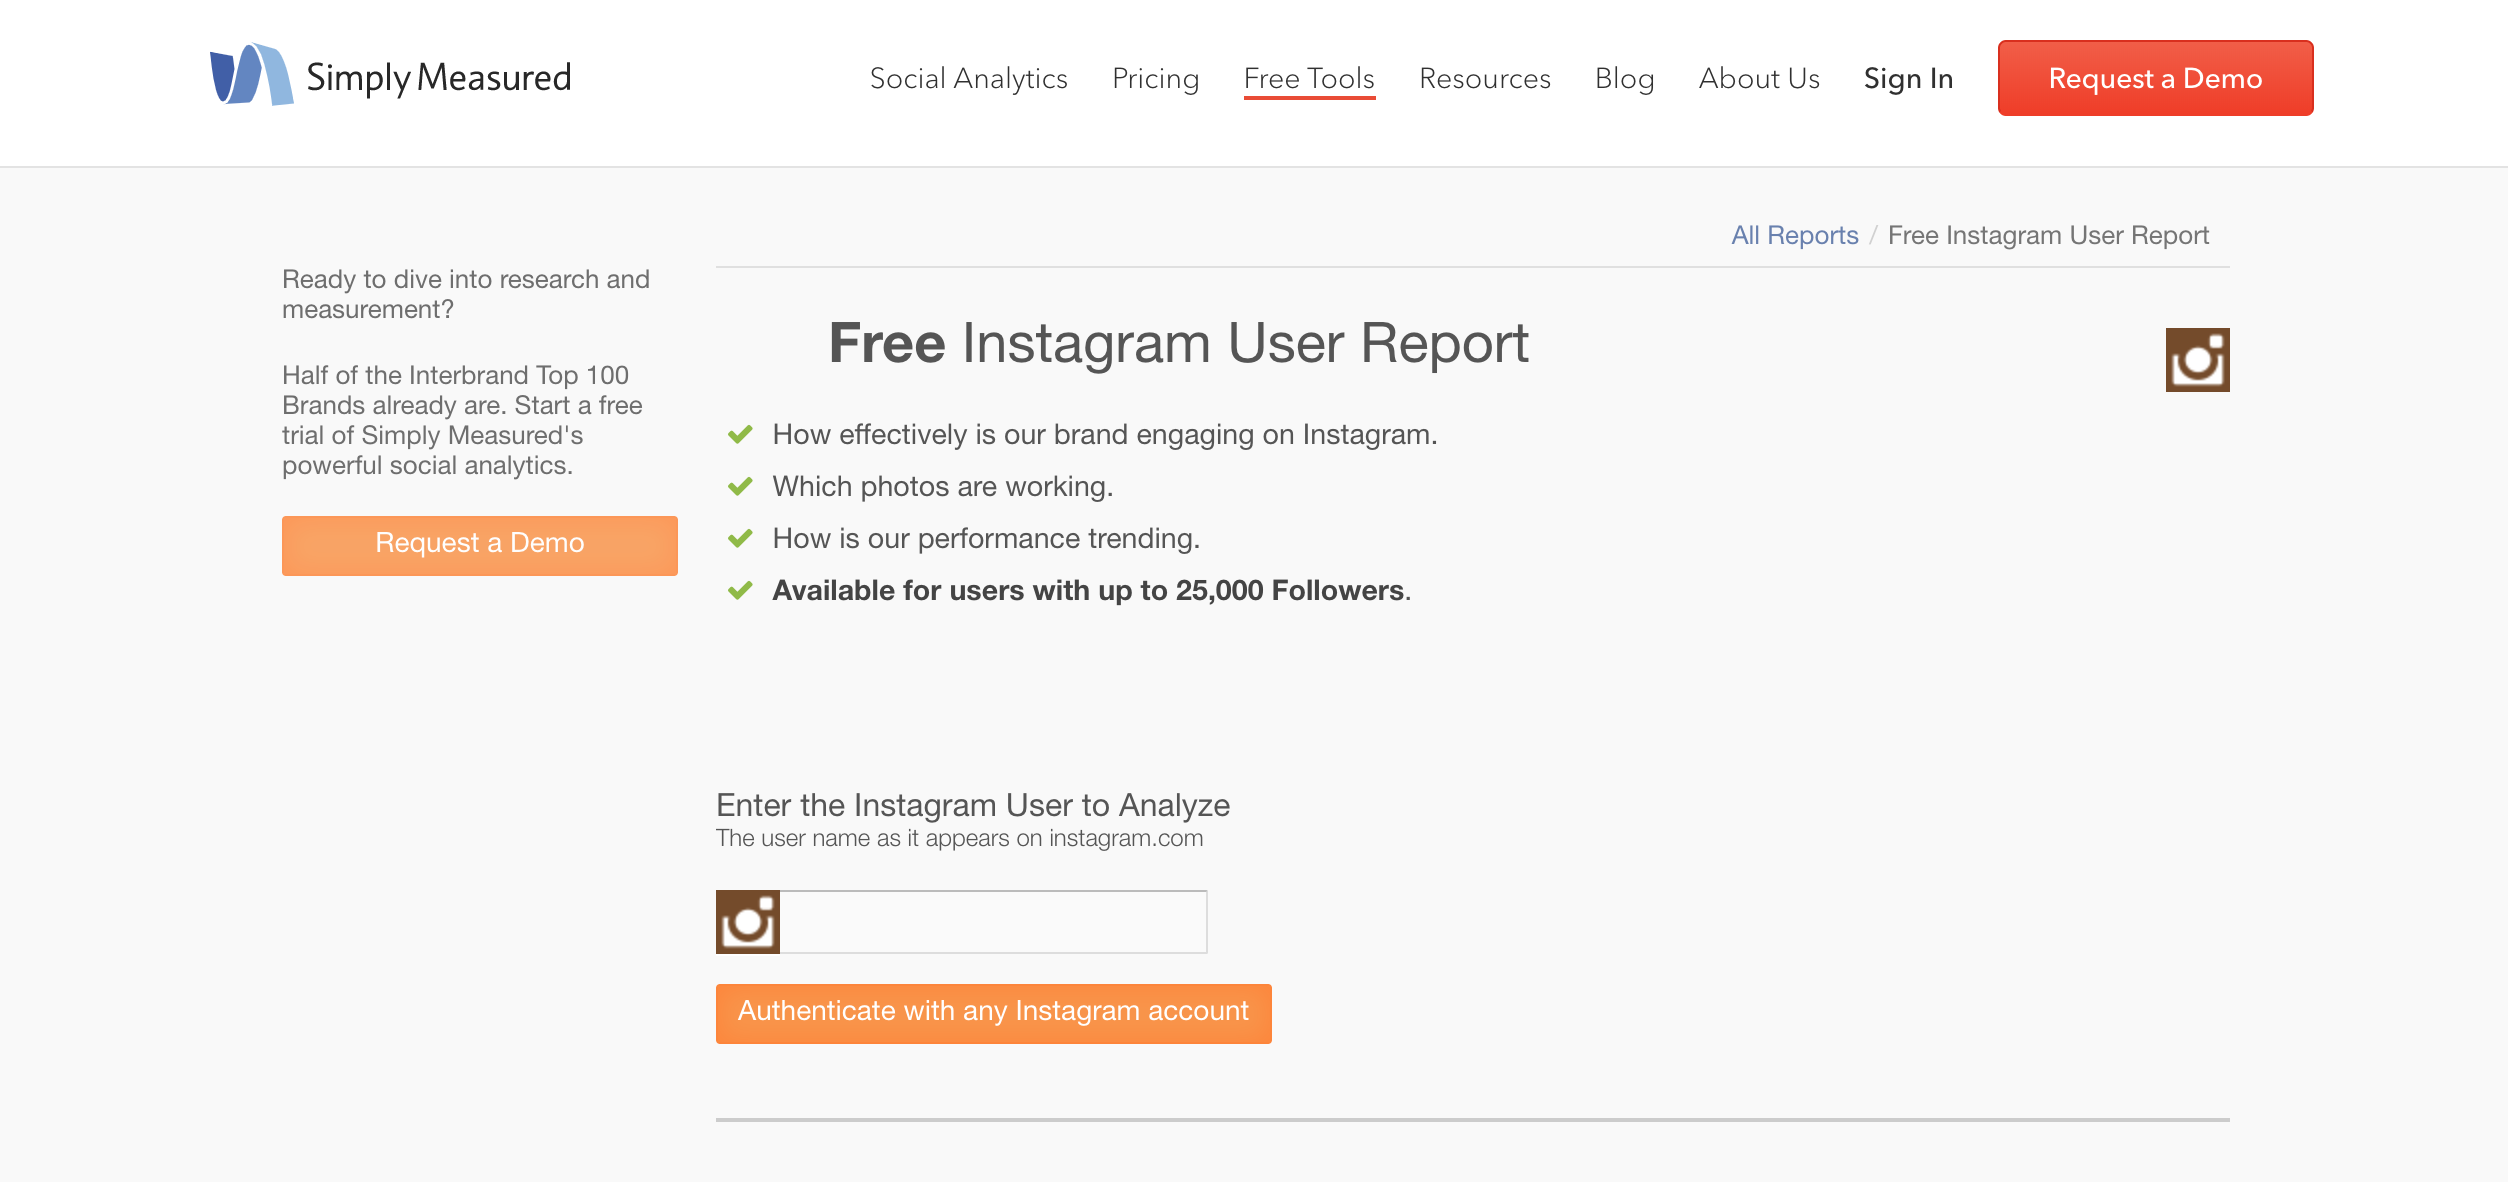Follow the All Reports breadcrumb link

[1794, 235]
